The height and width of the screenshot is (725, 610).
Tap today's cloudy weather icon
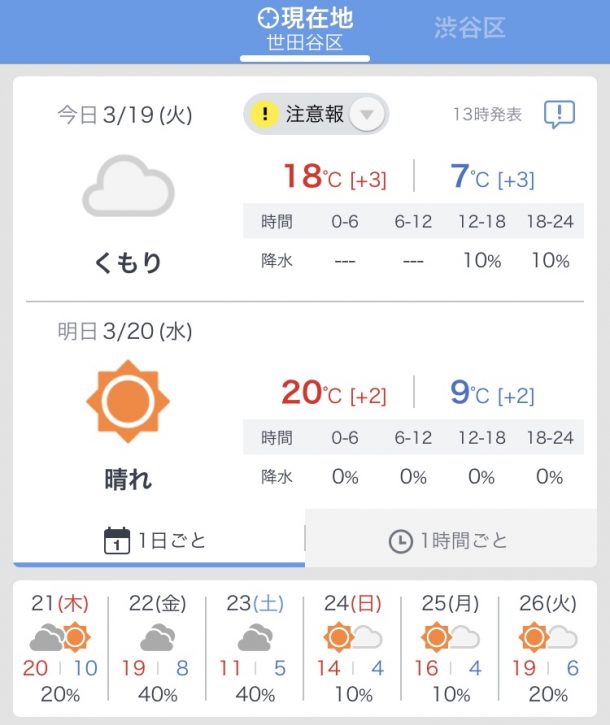pyautogui.click(x=128, y=186)
